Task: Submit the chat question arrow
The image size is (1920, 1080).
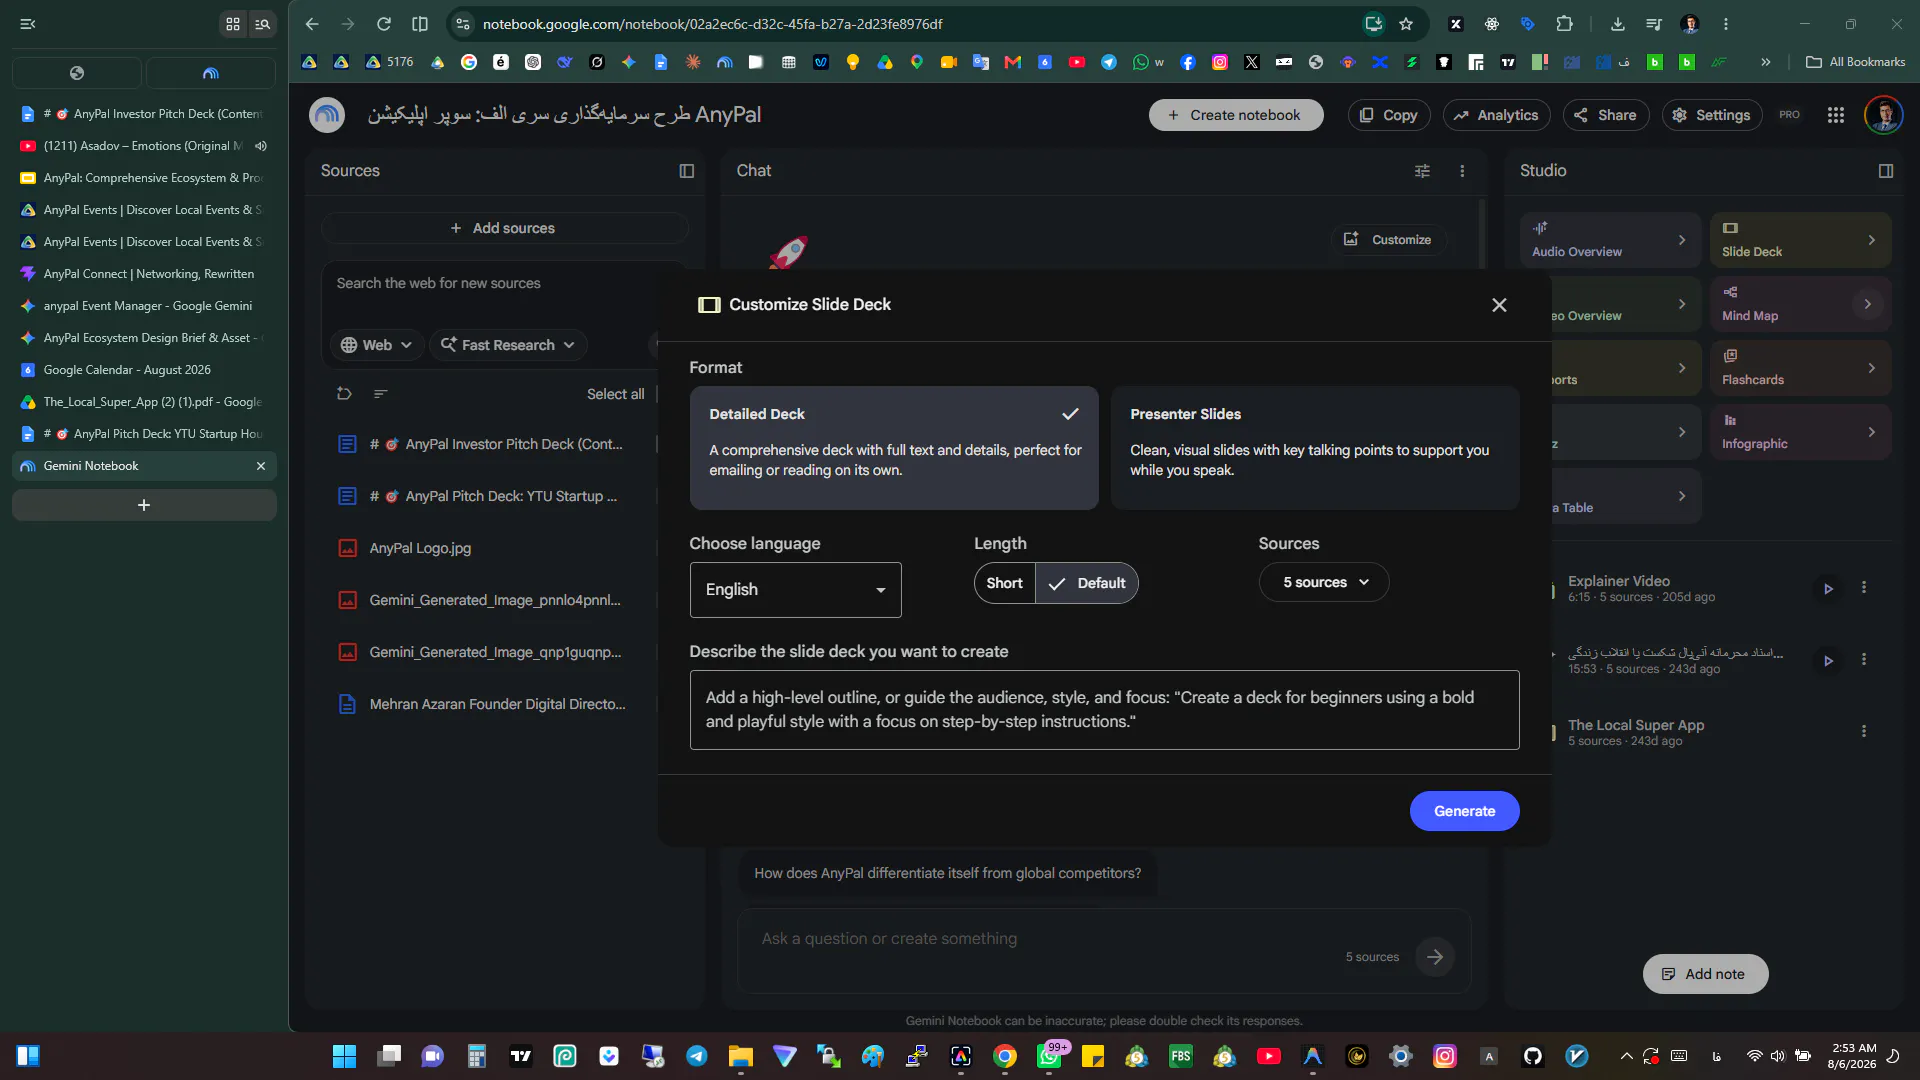Action: coord(1435,957)
